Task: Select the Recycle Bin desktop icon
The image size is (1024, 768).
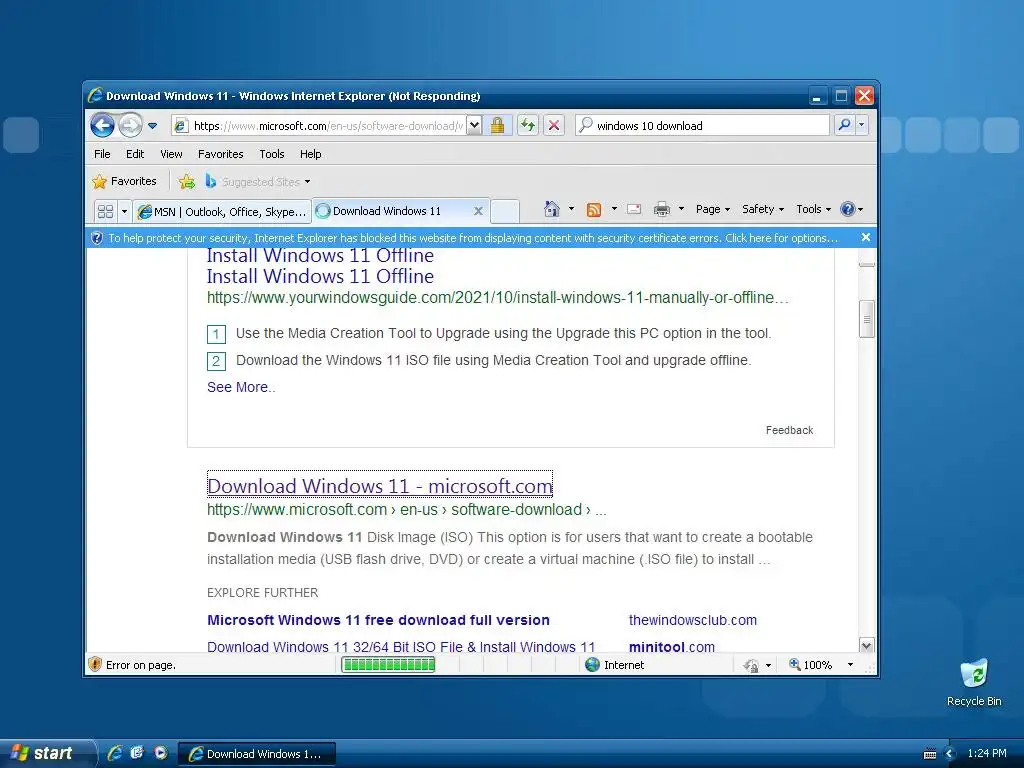Action: tap(974, 682)
